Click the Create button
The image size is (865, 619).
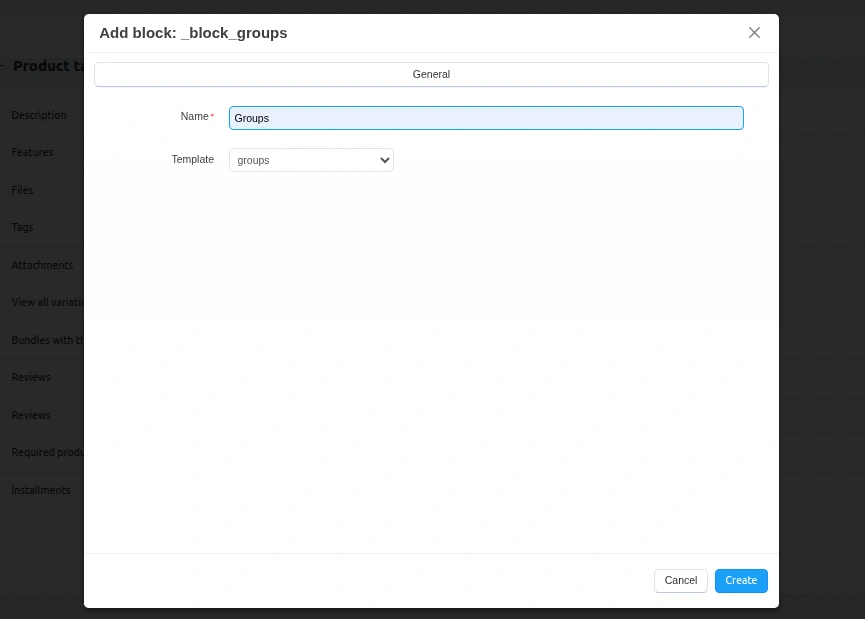(x=741, y=581)
